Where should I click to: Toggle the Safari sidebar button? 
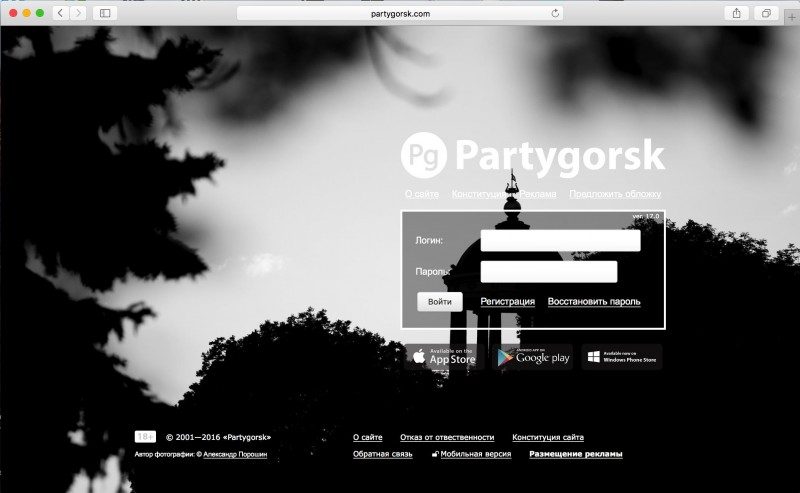104,13
